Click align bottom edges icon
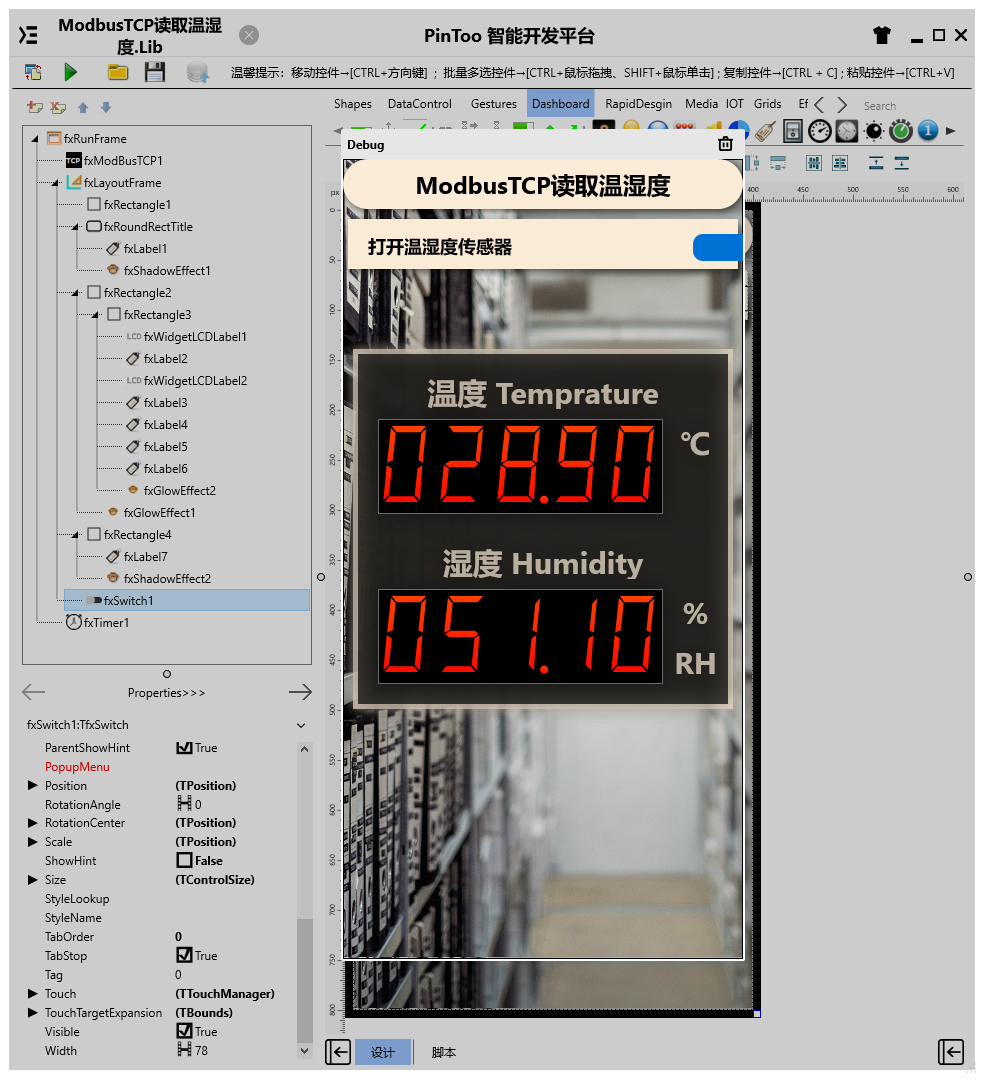 tap(901, 163)
